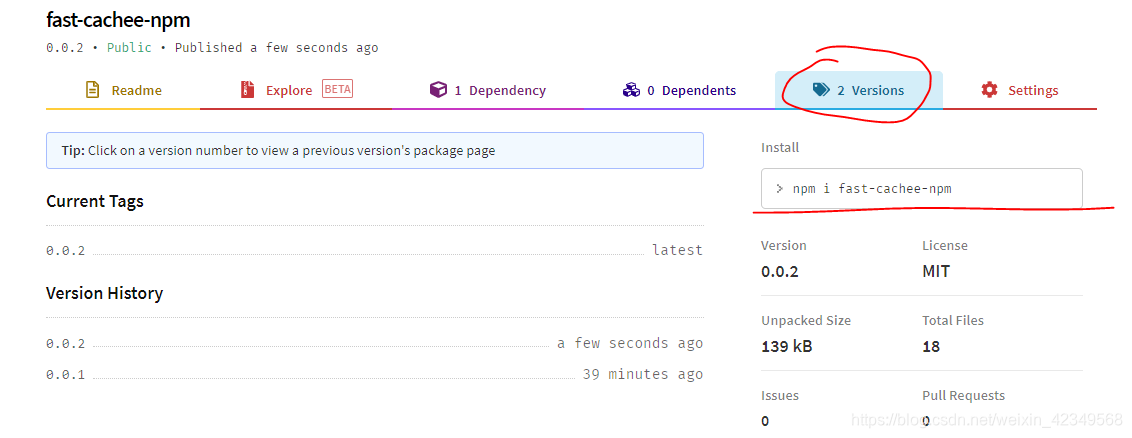
Task: Click the Tip banner about version numbers
Action: tap(375, 151)
